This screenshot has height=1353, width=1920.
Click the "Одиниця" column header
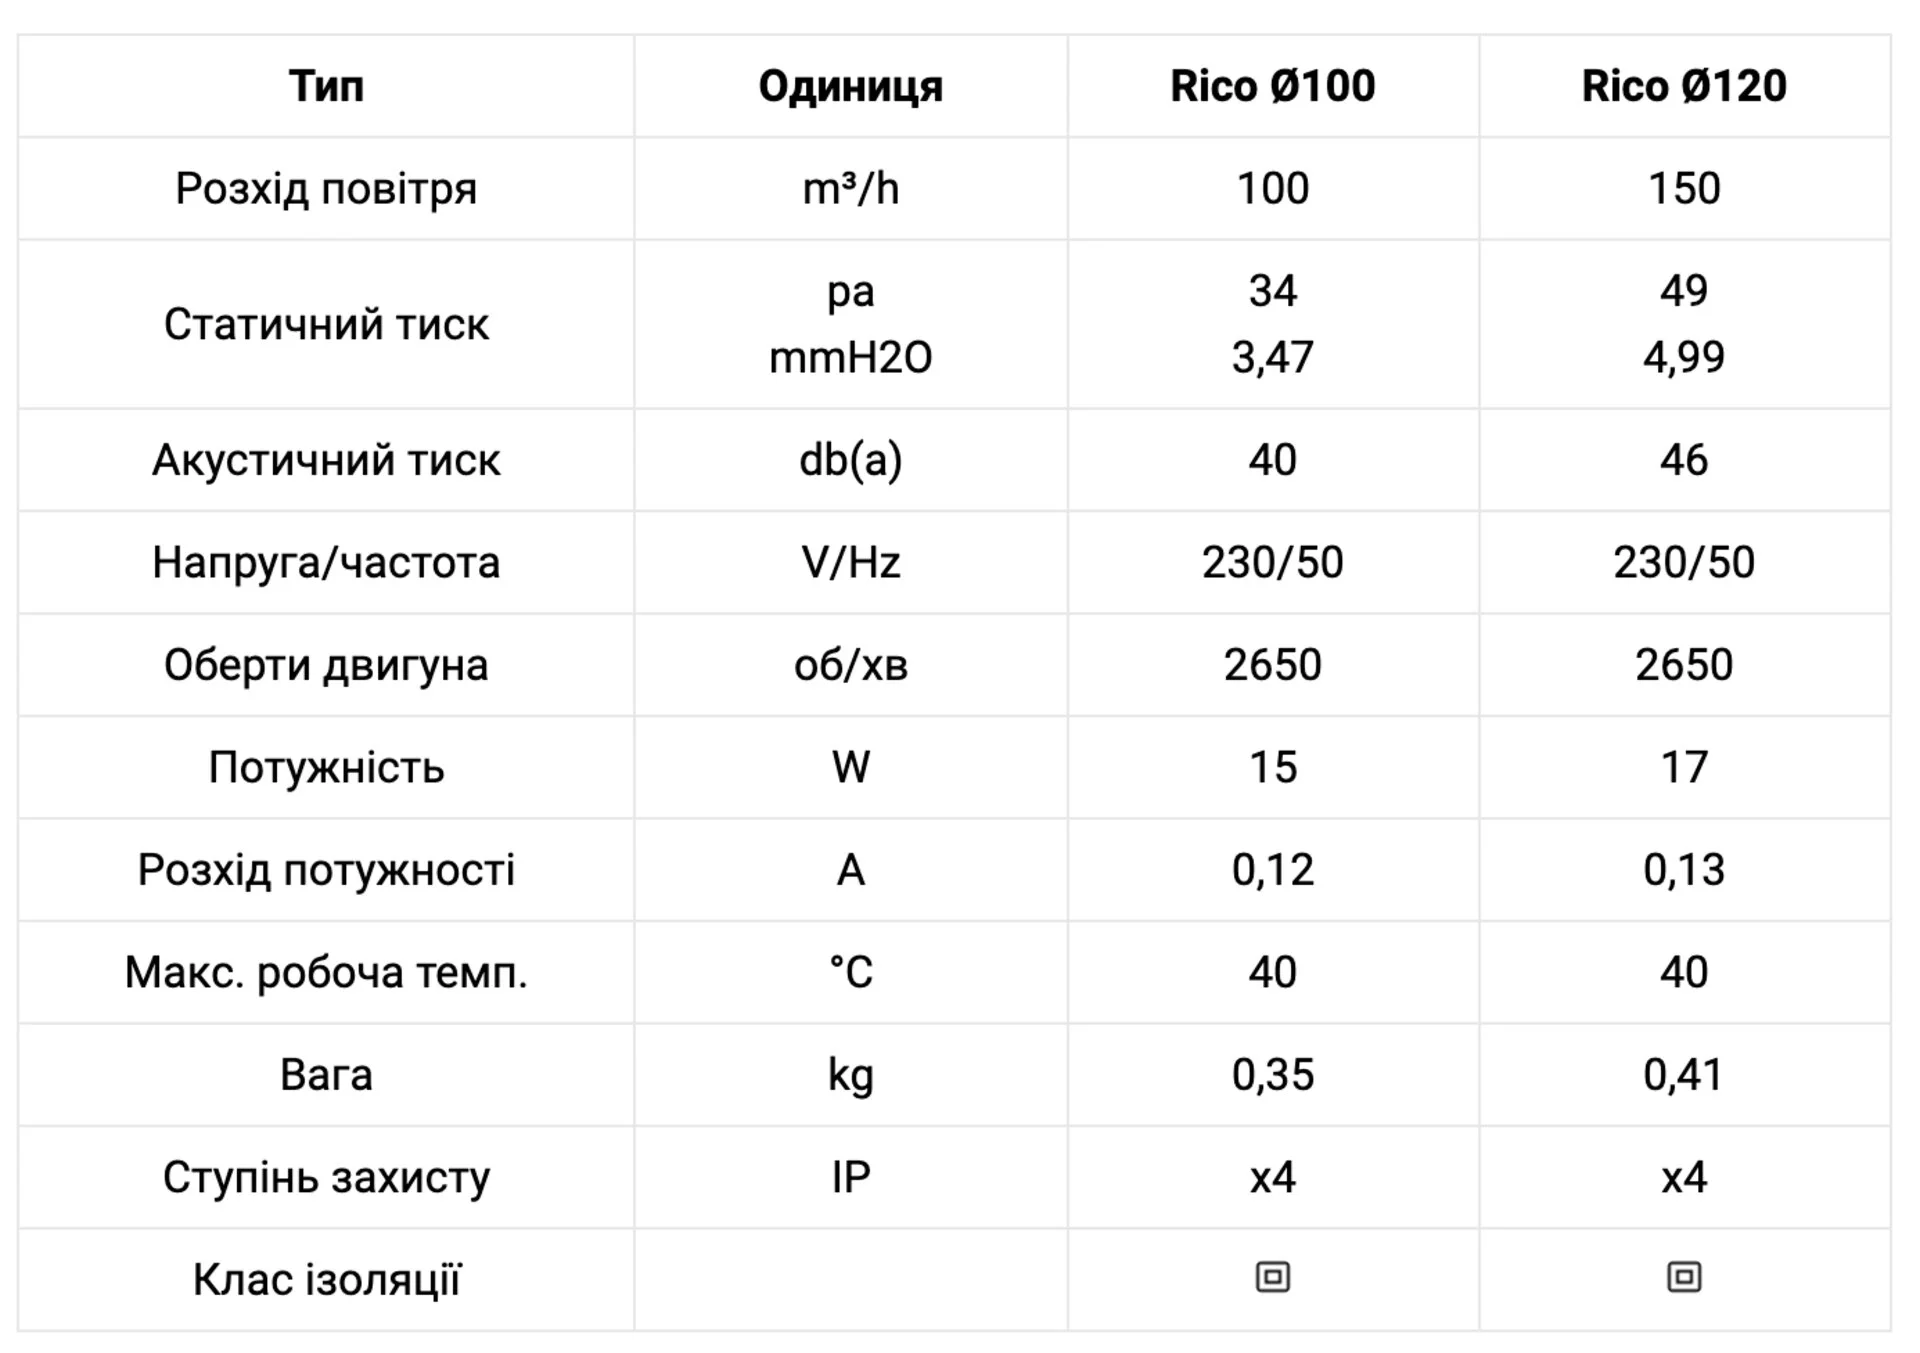pyautogui.click(x=850, y=86)
